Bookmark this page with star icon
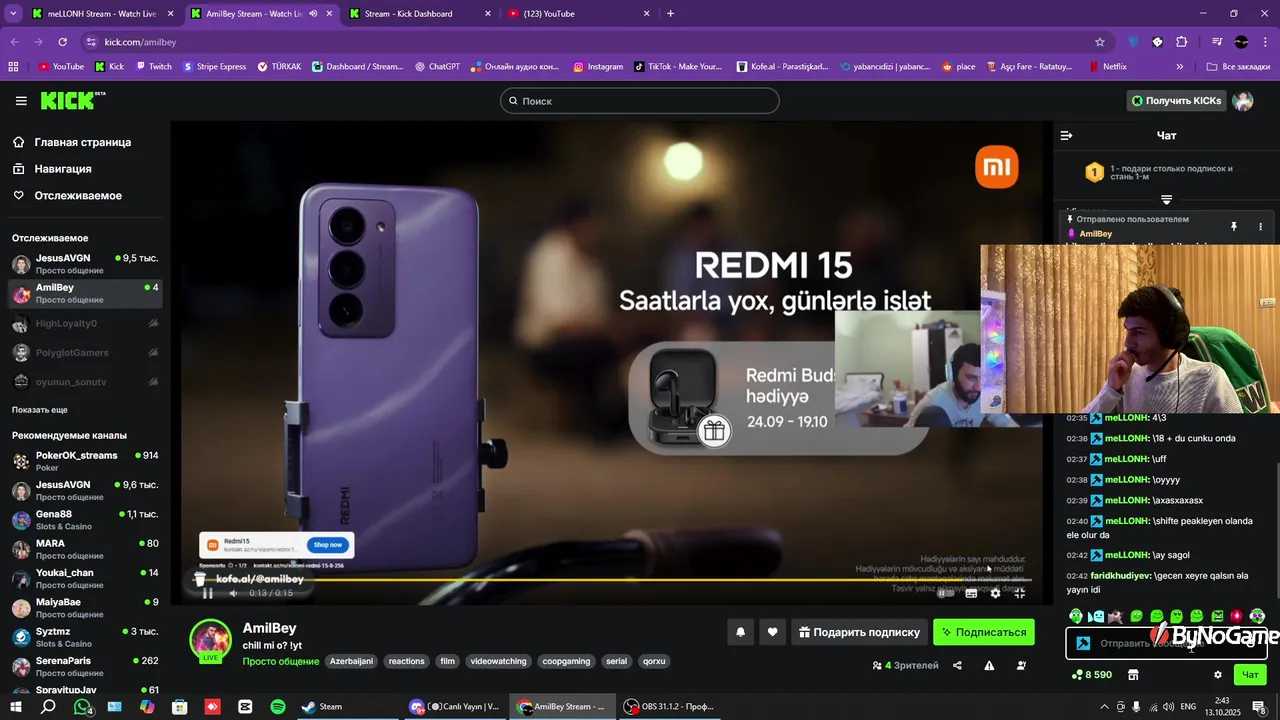The image size is (1280, 720). [1100, 42]
